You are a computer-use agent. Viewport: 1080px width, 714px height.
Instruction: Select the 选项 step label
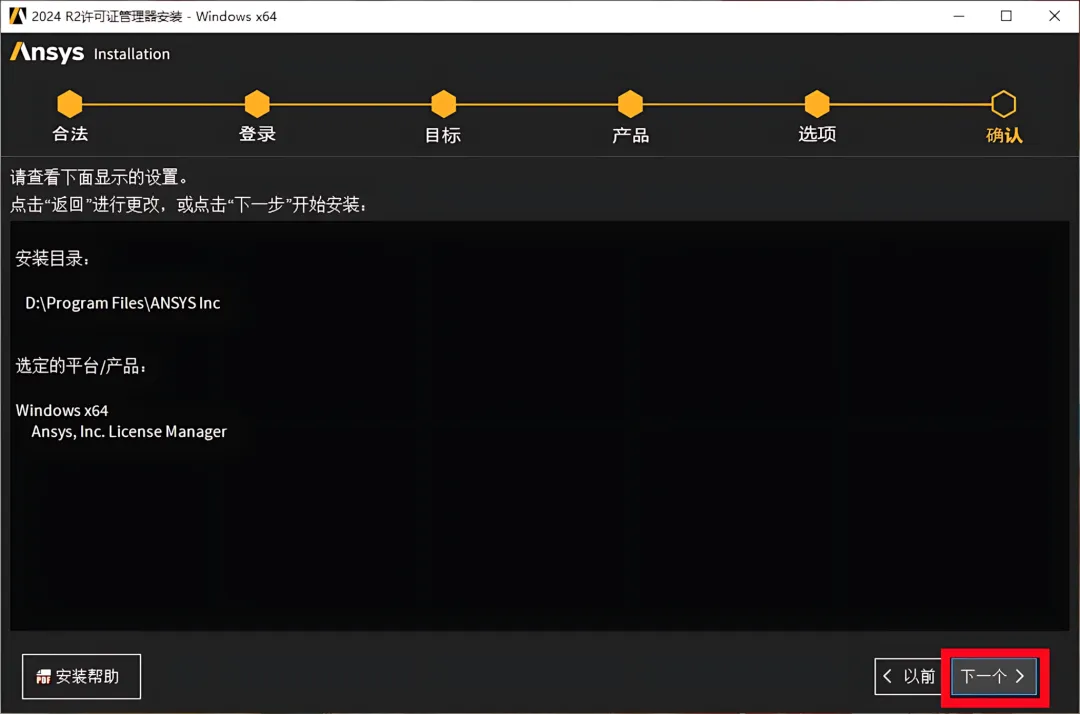tap(817, 134)
